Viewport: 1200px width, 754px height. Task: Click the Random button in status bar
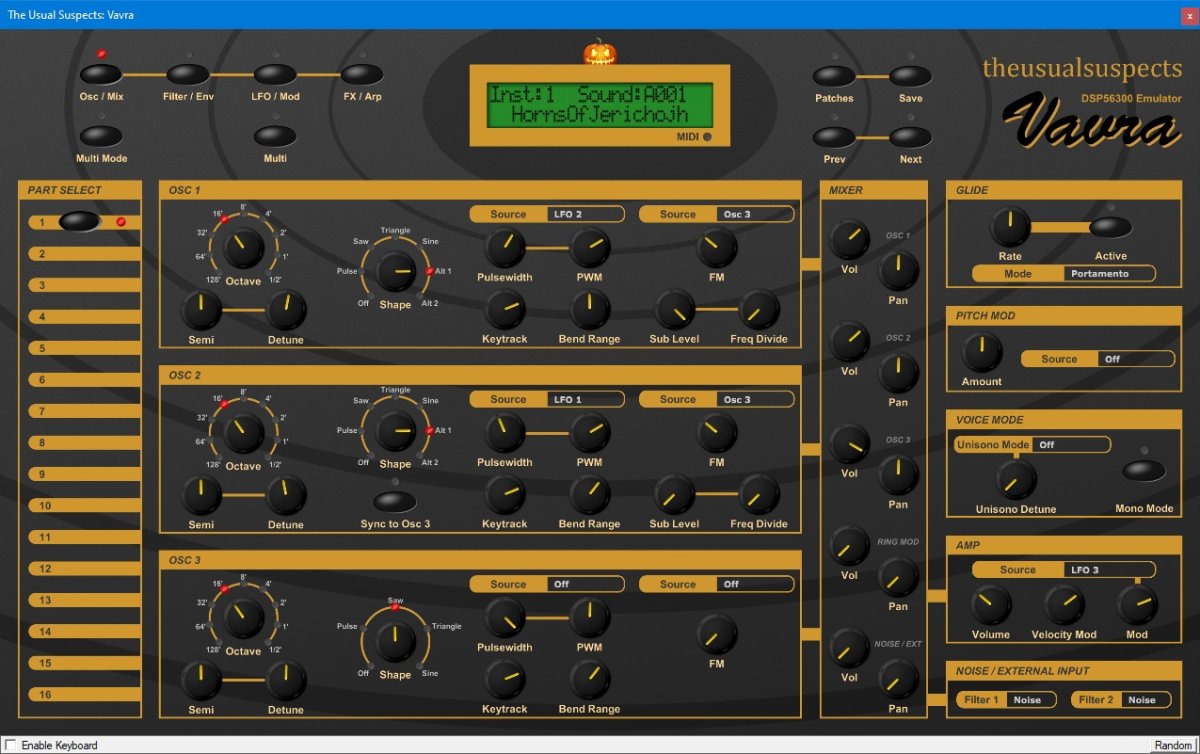click(1173, 745)
